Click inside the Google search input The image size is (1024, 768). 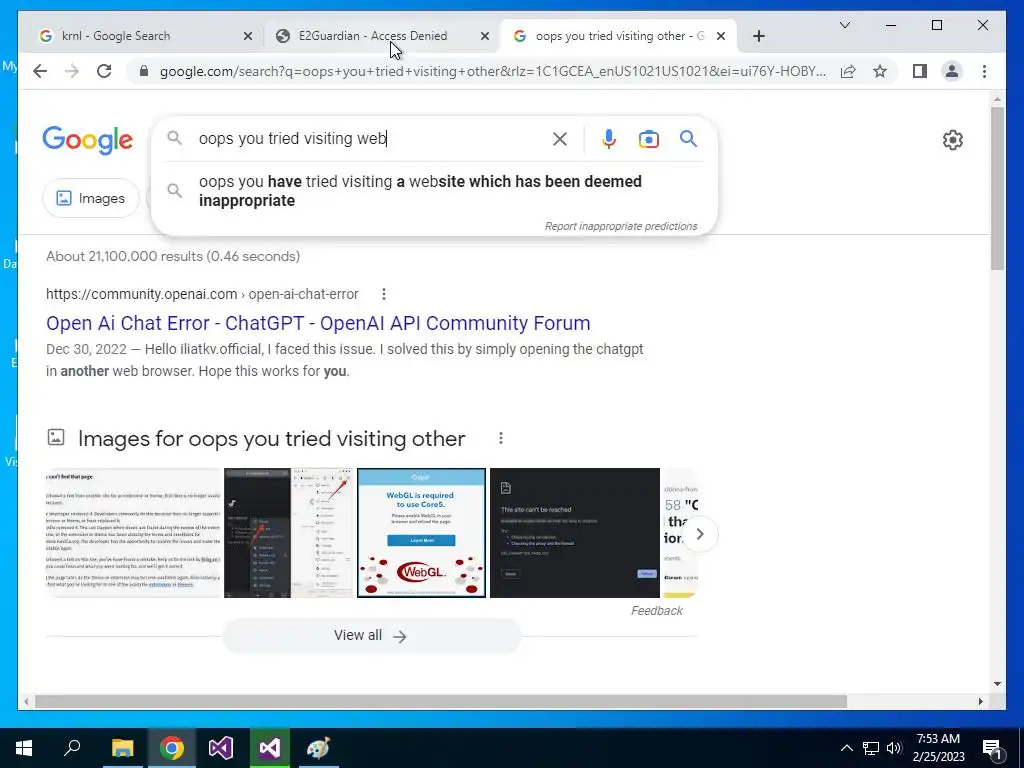pyautogui.click(x=369, y=138)
